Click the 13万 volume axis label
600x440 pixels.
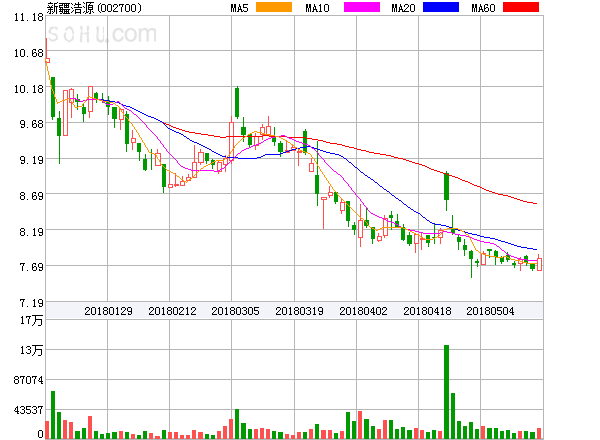pyautogui.click(x=31, y=350)
